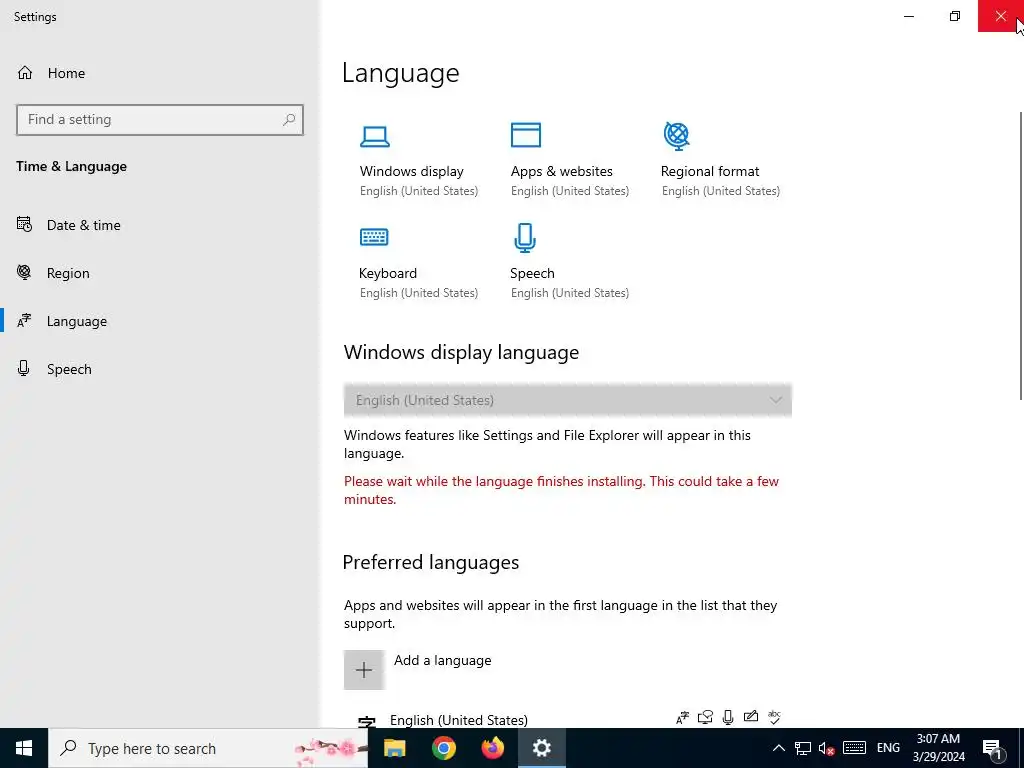Launch Google Chrome from the taskbar

click(443, 748)
